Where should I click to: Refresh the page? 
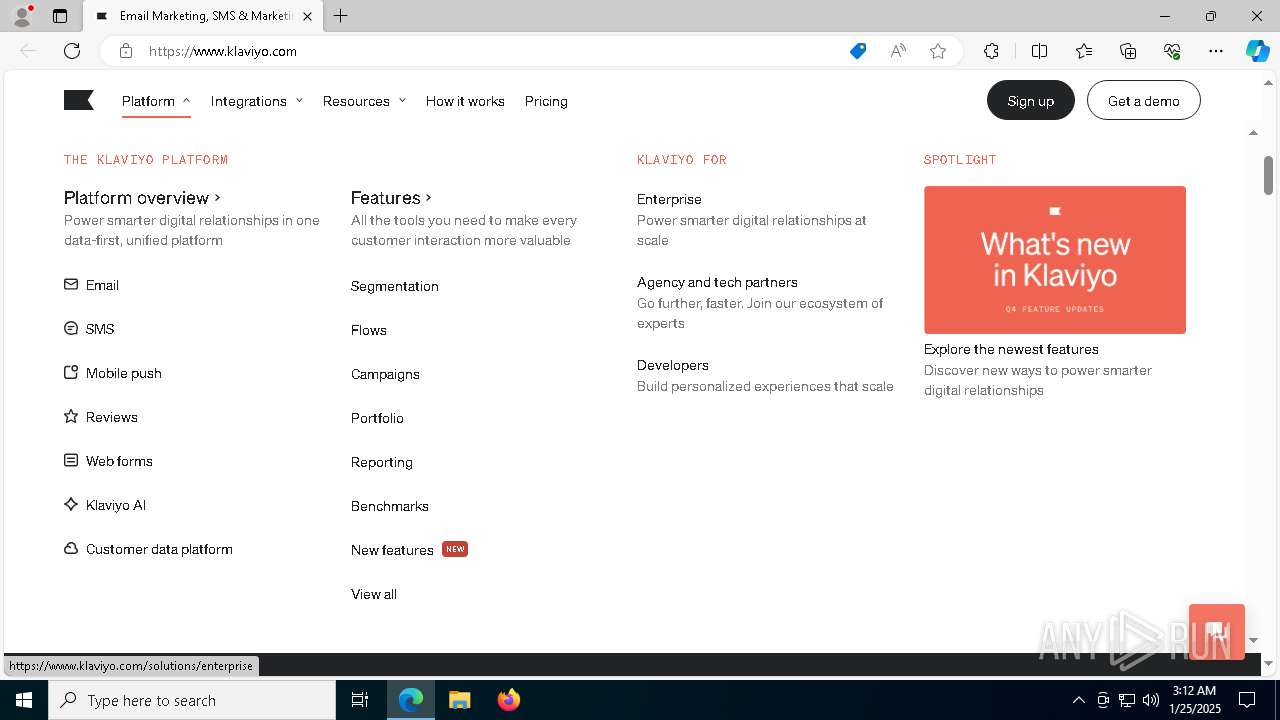pos(72,51)
